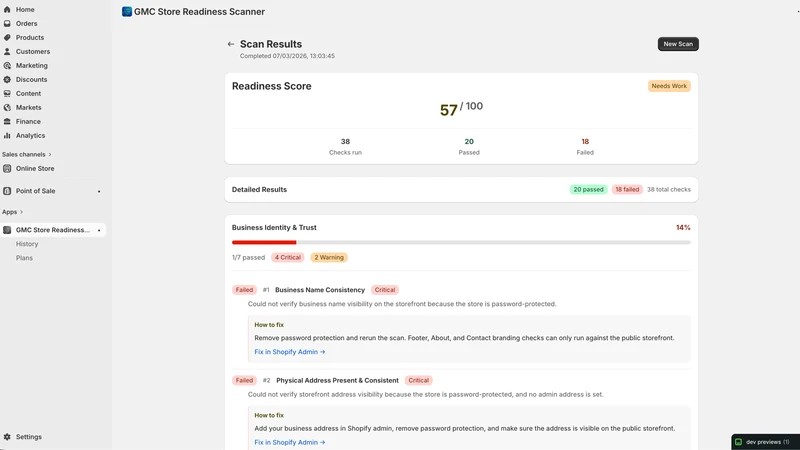
Task: Click the Failed badge for check #1
Action: [244, 290]
